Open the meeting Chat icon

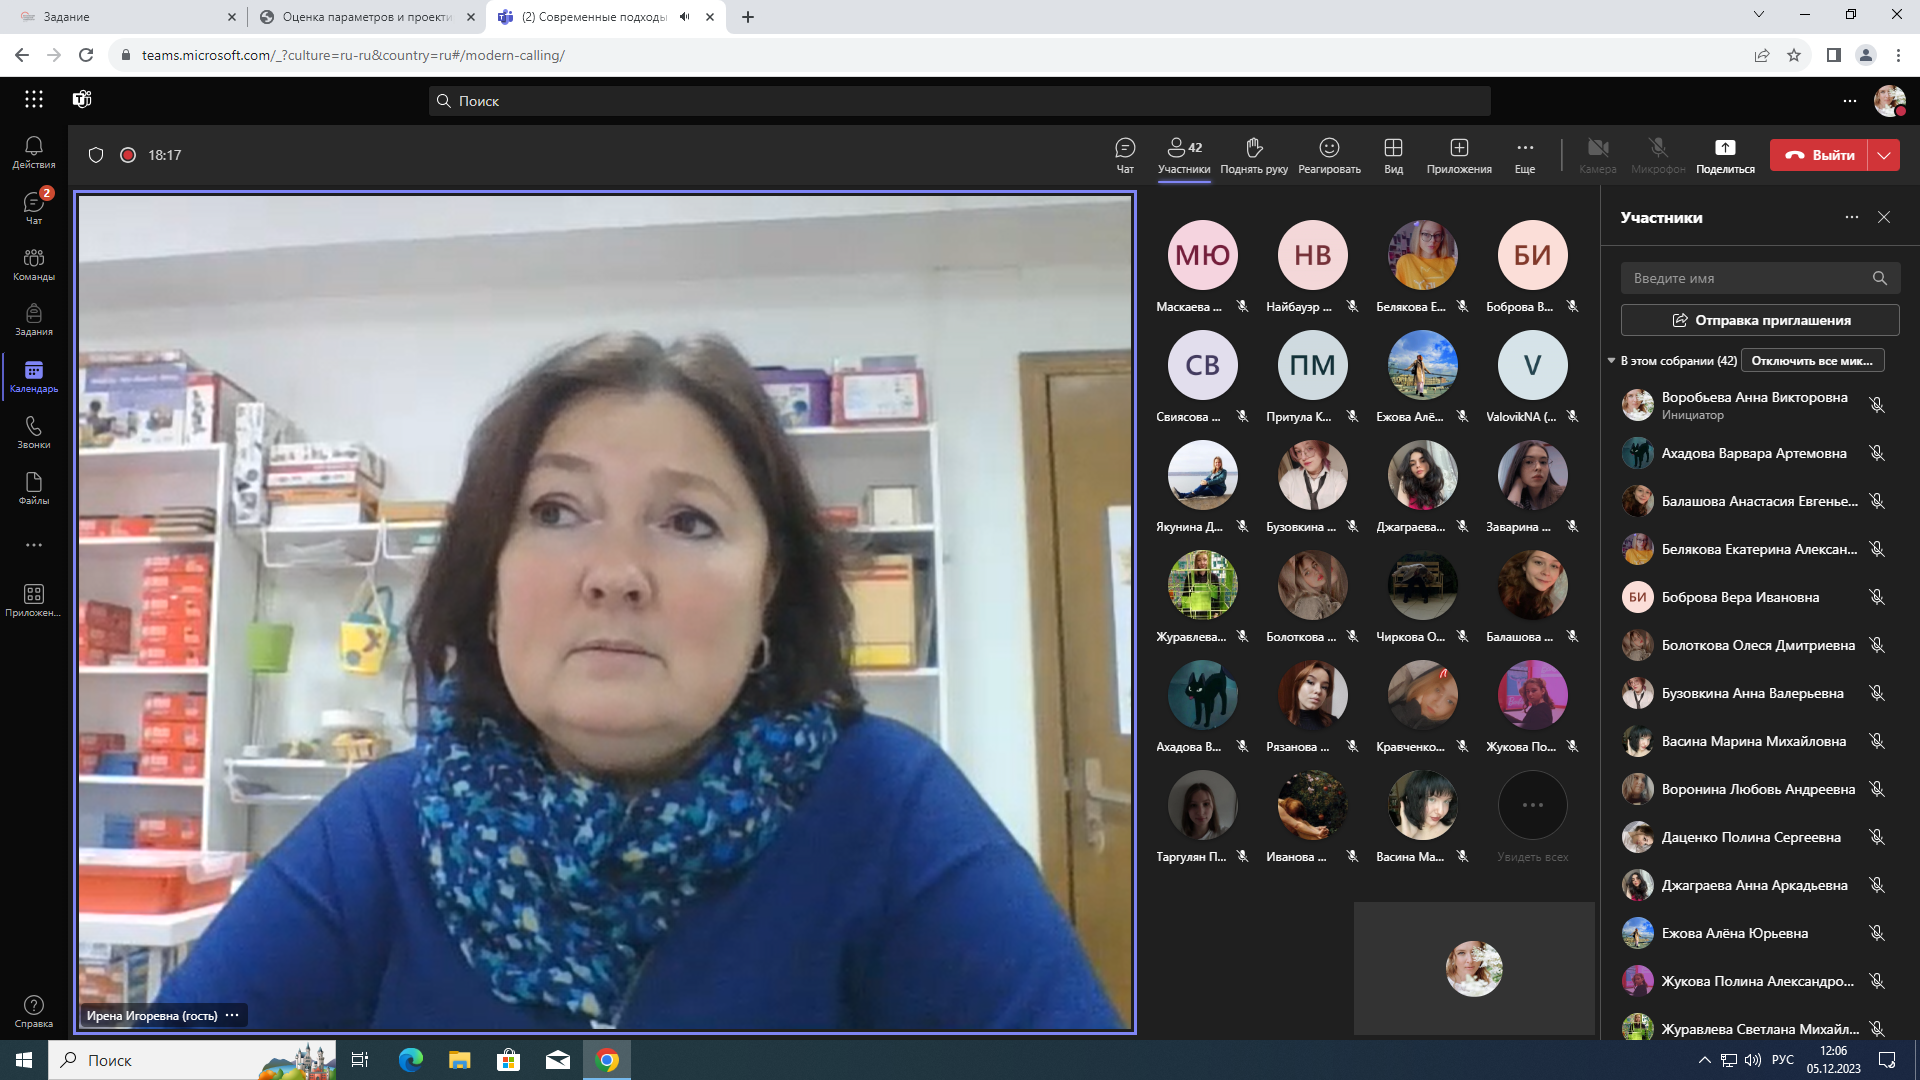coord(1124,154)
